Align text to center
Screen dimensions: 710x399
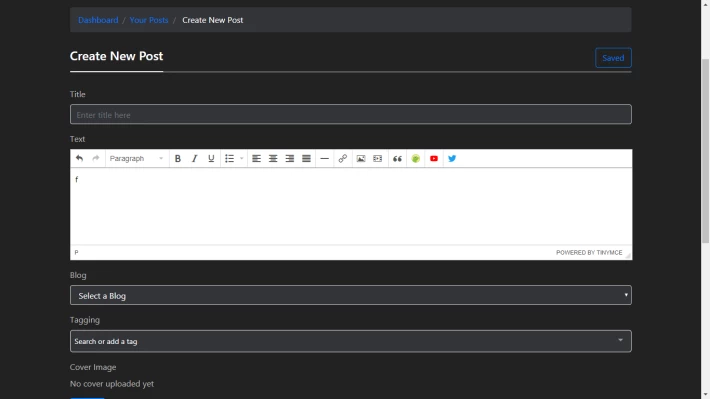[273, 159]
